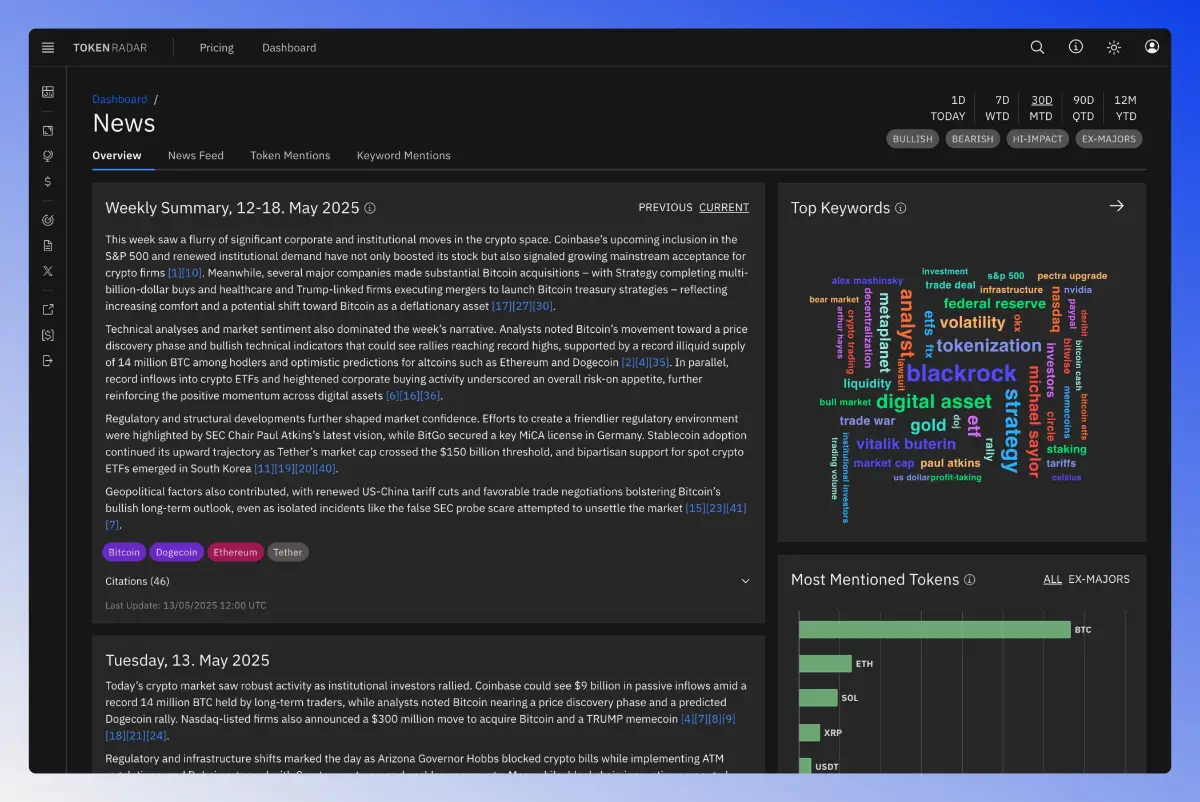The image size is (1200, 802).
Task: Open the user account profile icon
Action: tap(1152, 47)
